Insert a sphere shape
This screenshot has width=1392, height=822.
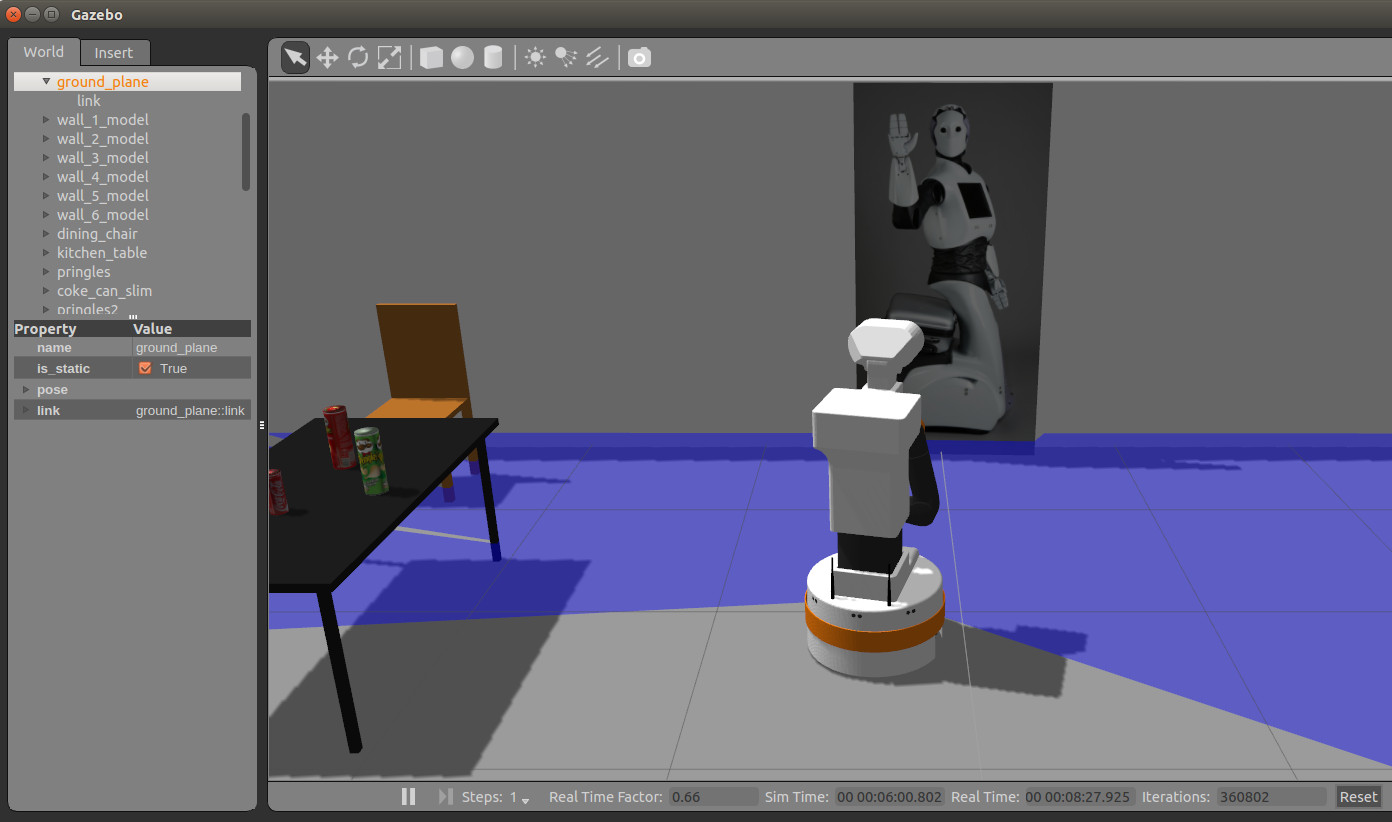coord(462,58)
